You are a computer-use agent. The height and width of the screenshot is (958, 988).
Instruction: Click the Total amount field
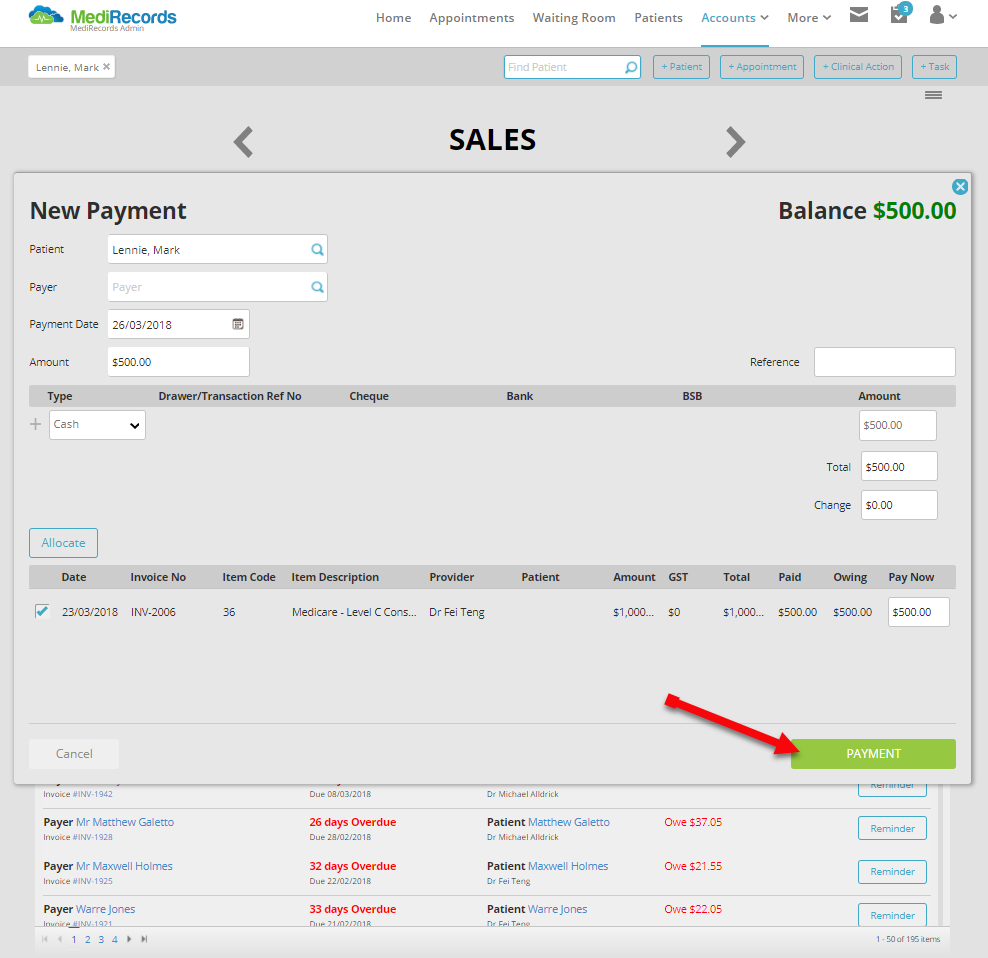coord(899,466)
